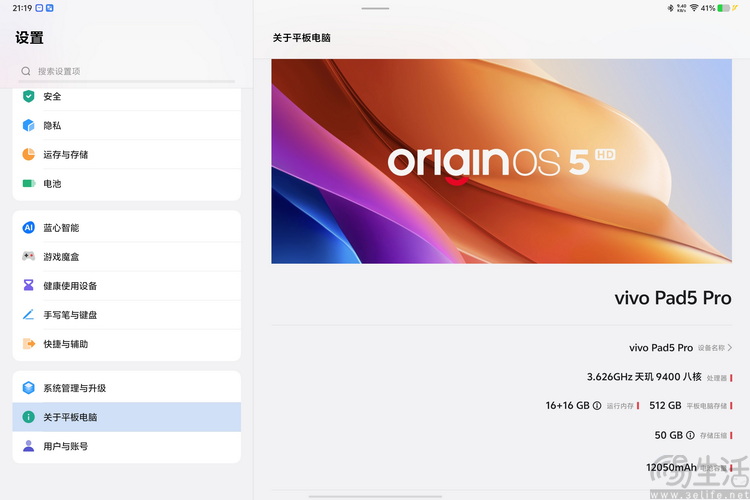Image resolution: width=750 pixels, height=500 pixels.
Task: Tap the 关于平板电脑 page header
Action: pos(302,38)
